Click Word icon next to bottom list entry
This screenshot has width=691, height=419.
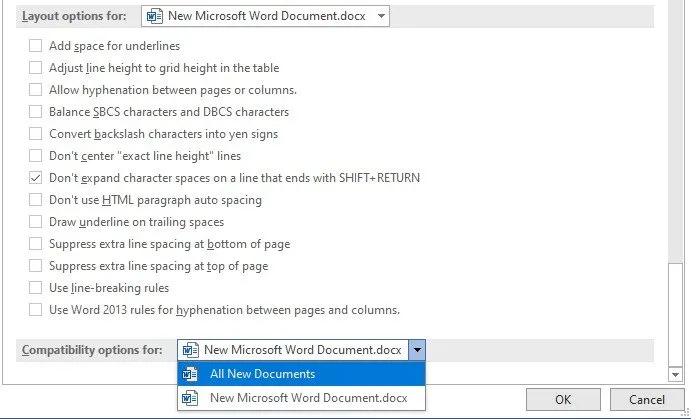tap(191, 398)
